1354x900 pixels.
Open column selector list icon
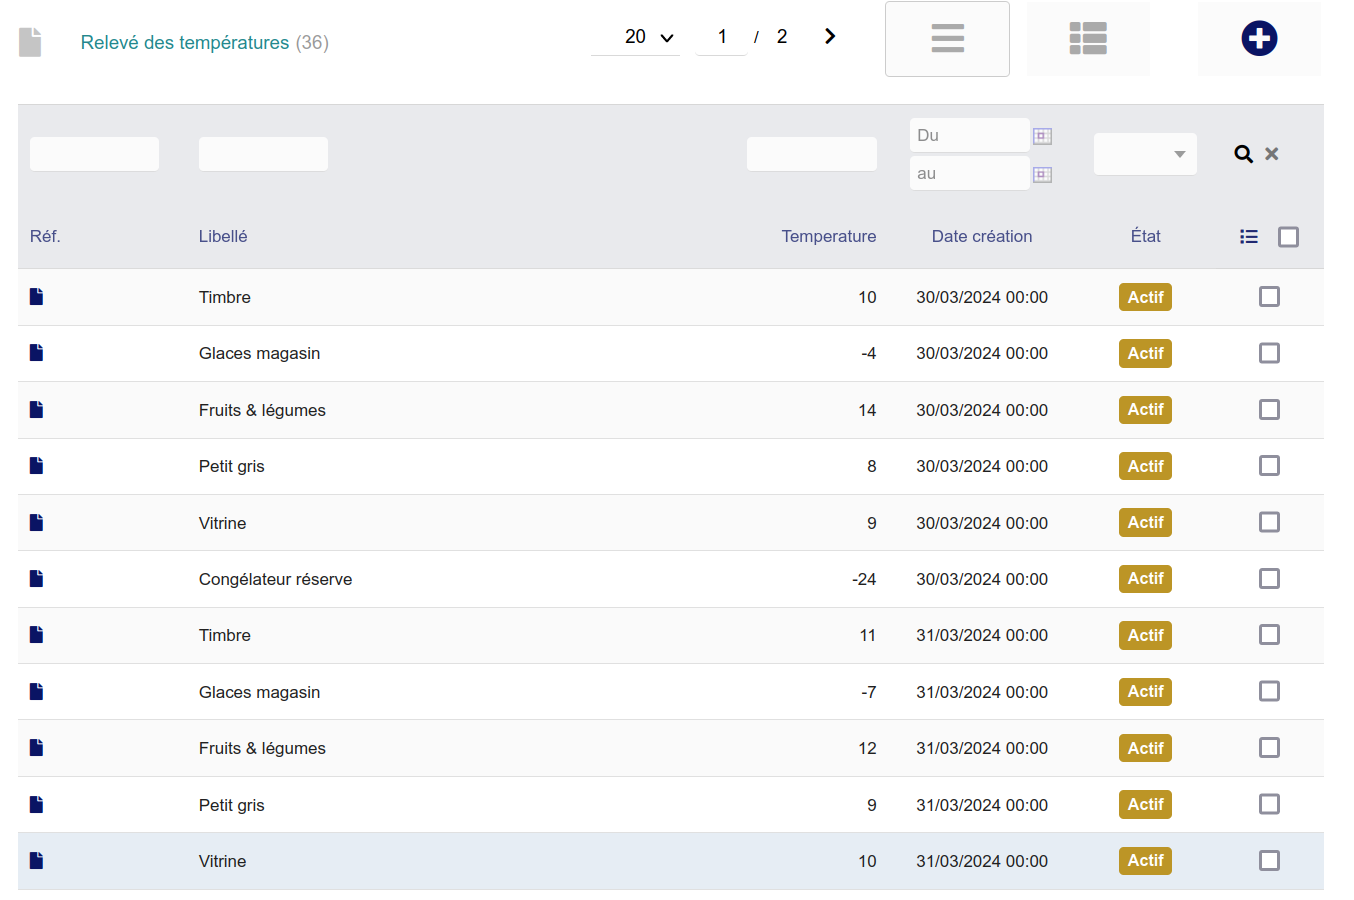[x=1249, y=237]
